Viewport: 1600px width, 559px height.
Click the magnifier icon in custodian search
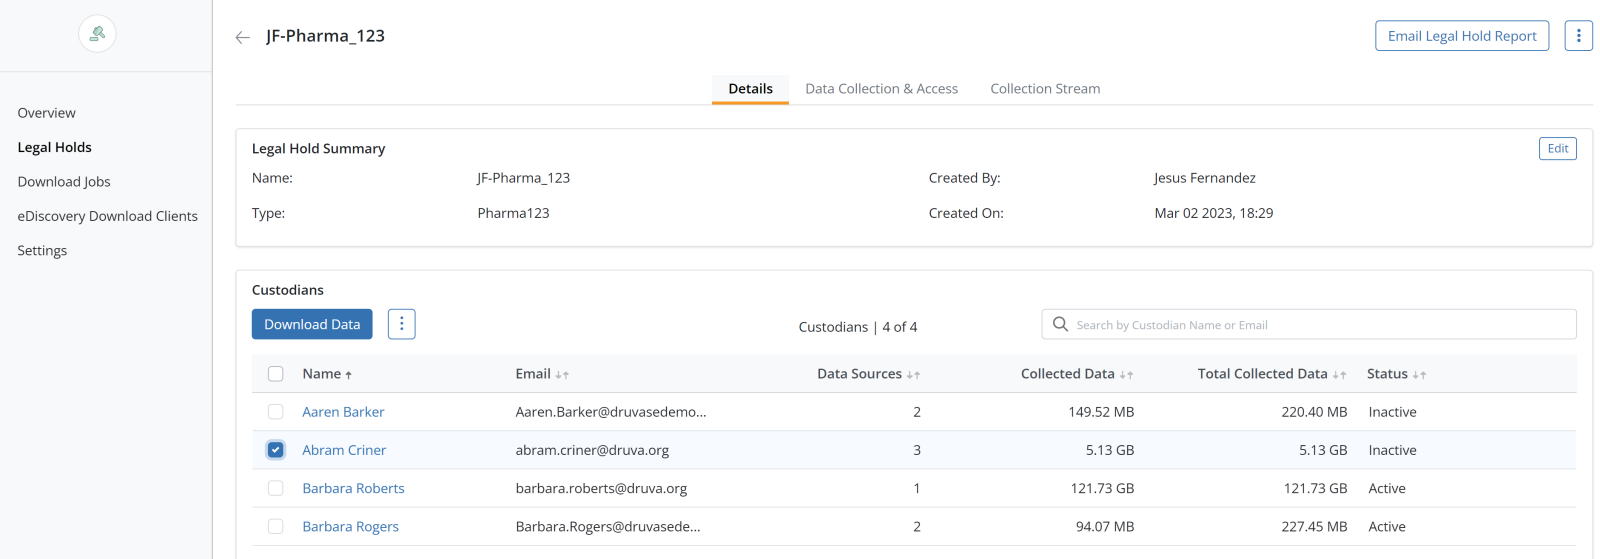1060,324
